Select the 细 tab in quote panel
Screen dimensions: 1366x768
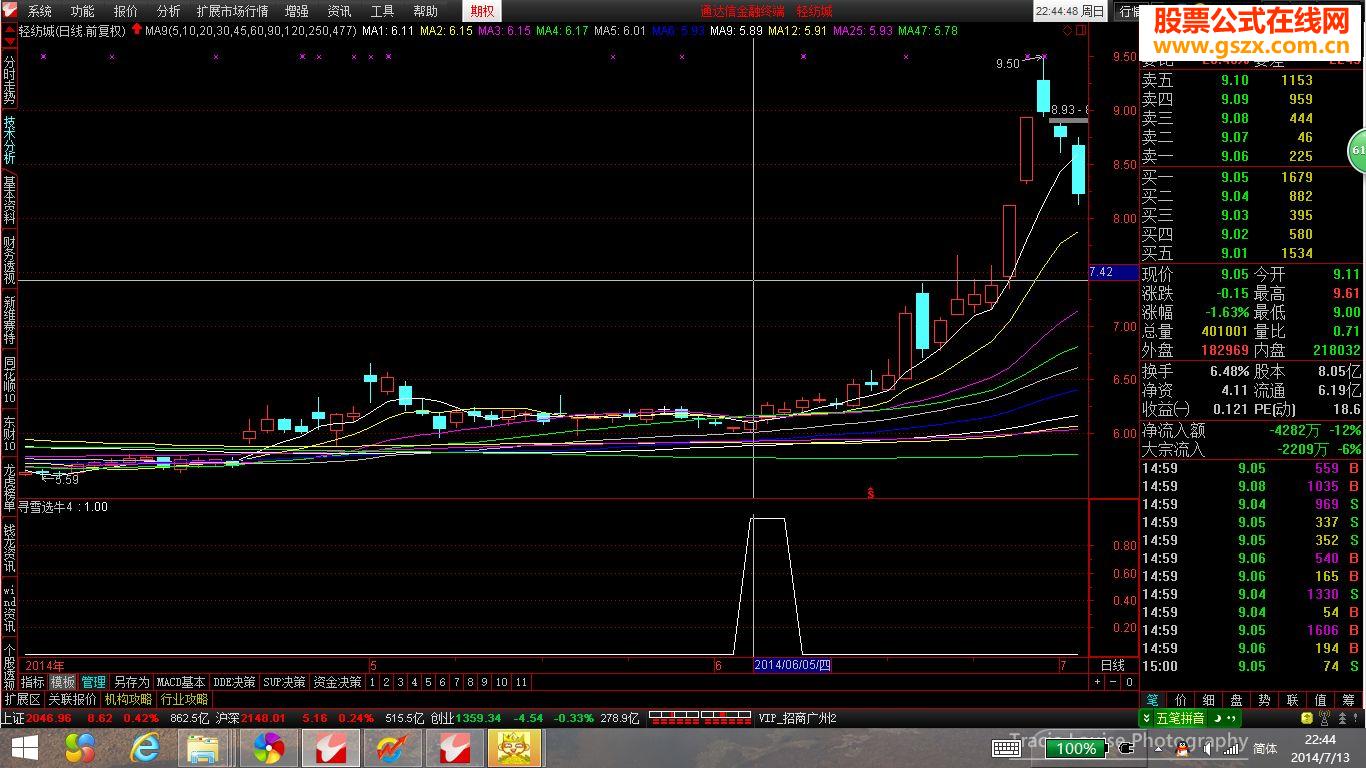pos(1209,700)
